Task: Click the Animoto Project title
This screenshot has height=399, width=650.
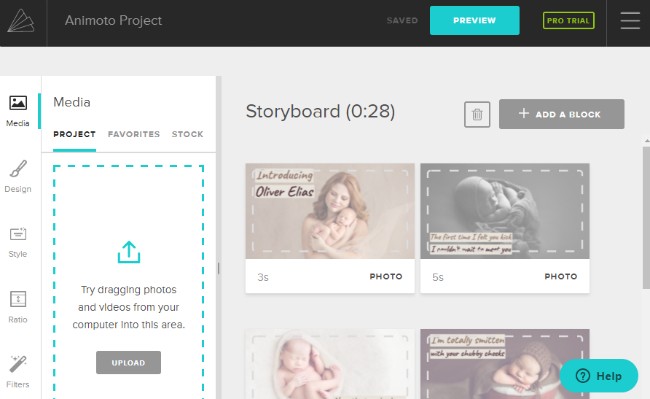Action: [113, 20]
